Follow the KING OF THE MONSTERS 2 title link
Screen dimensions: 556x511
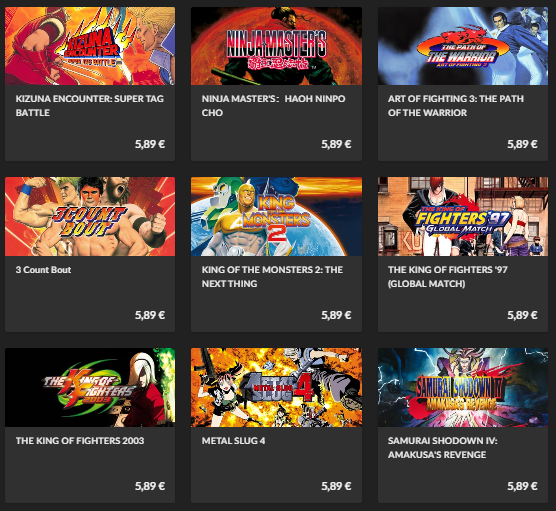point(272,277)
